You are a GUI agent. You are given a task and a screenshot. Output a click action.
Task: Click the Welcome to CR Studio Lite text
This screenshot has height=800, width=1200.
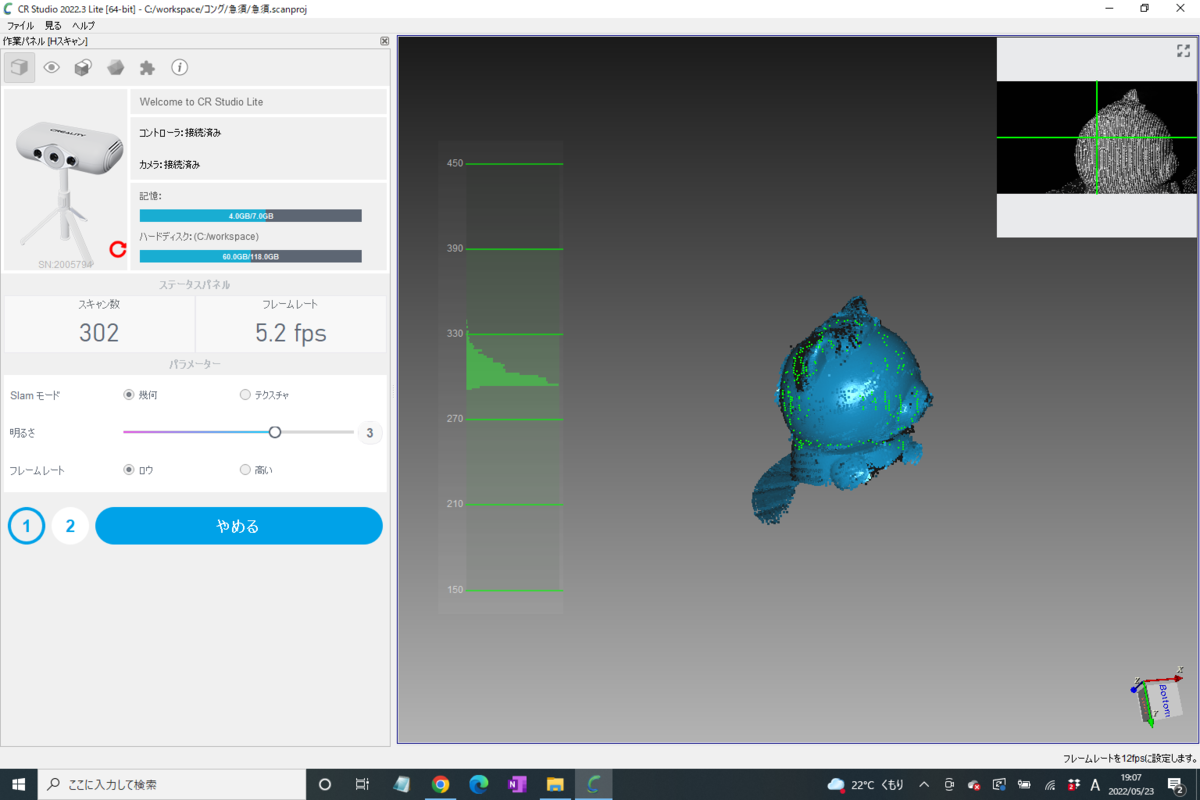click(201, 102)
